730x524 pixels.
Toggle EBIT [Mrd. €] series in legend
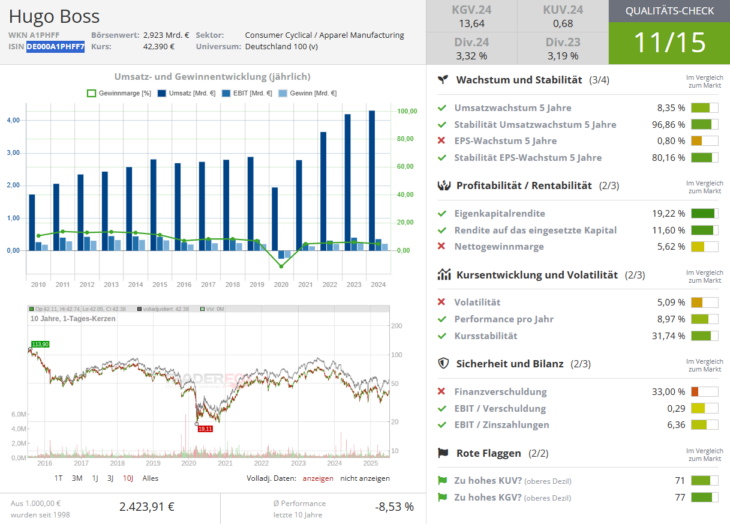247,93
